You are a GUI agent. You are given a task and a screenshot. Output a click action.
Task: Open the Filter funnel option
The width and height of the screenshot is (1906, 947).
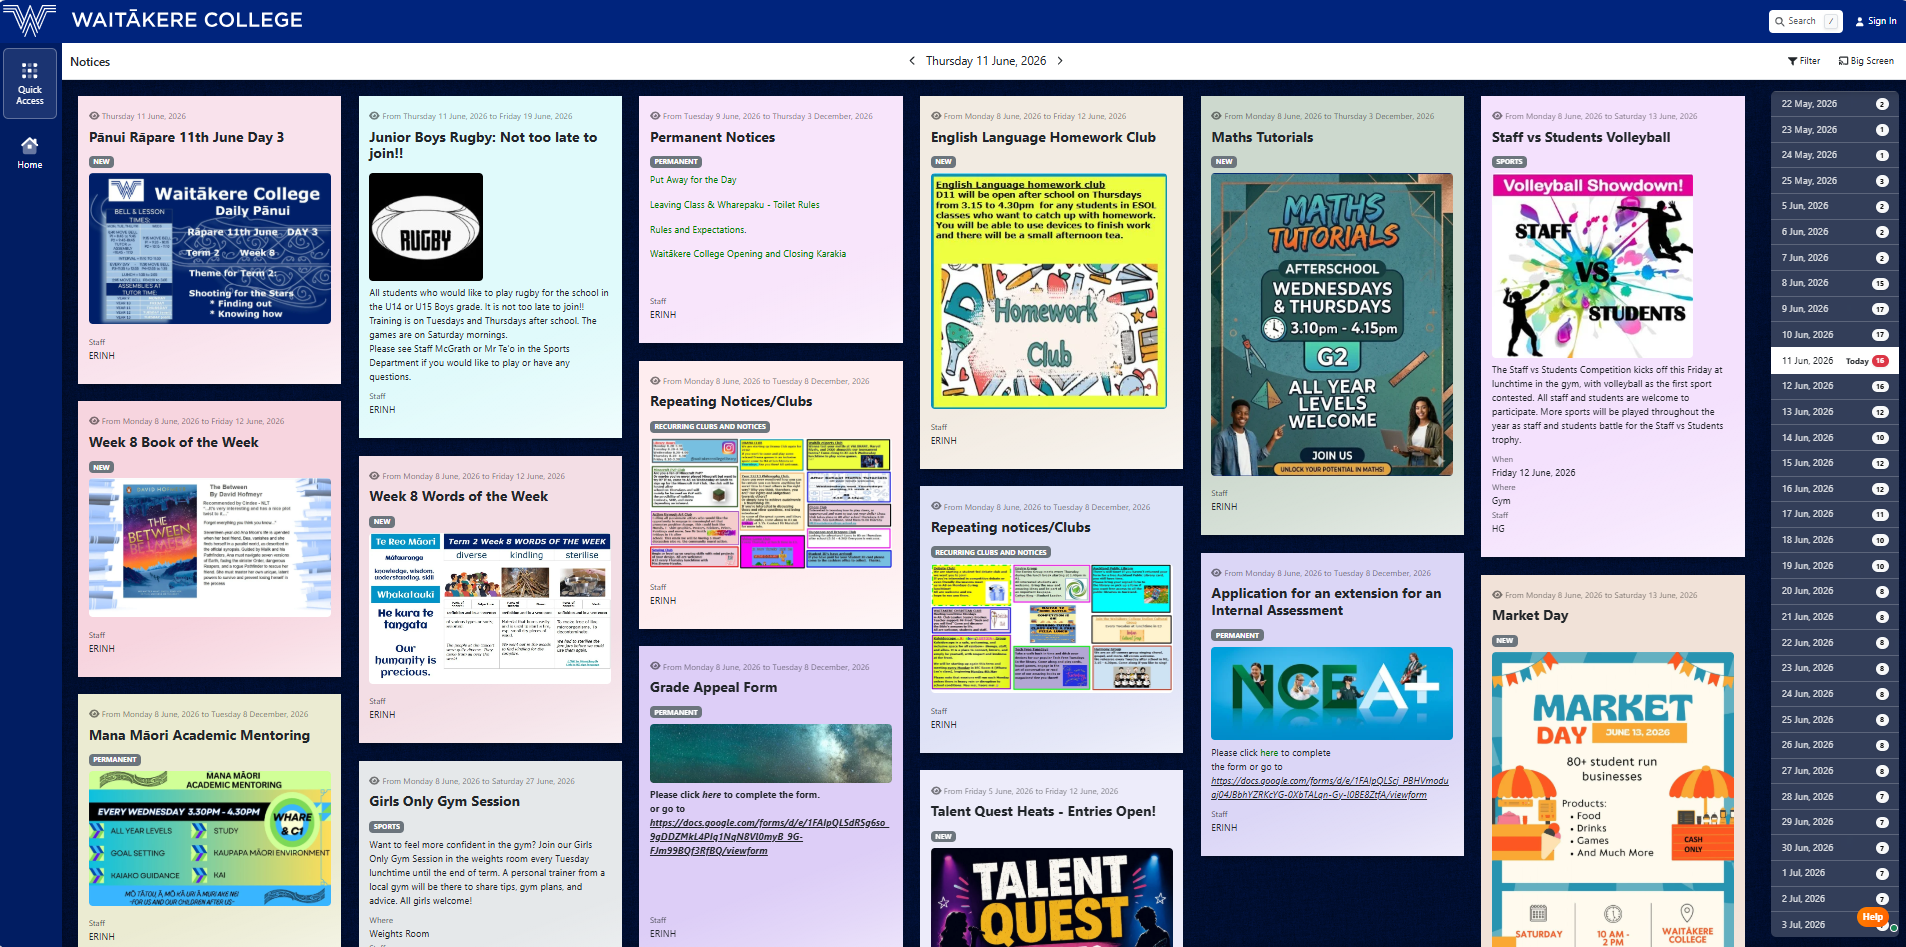1804,61
